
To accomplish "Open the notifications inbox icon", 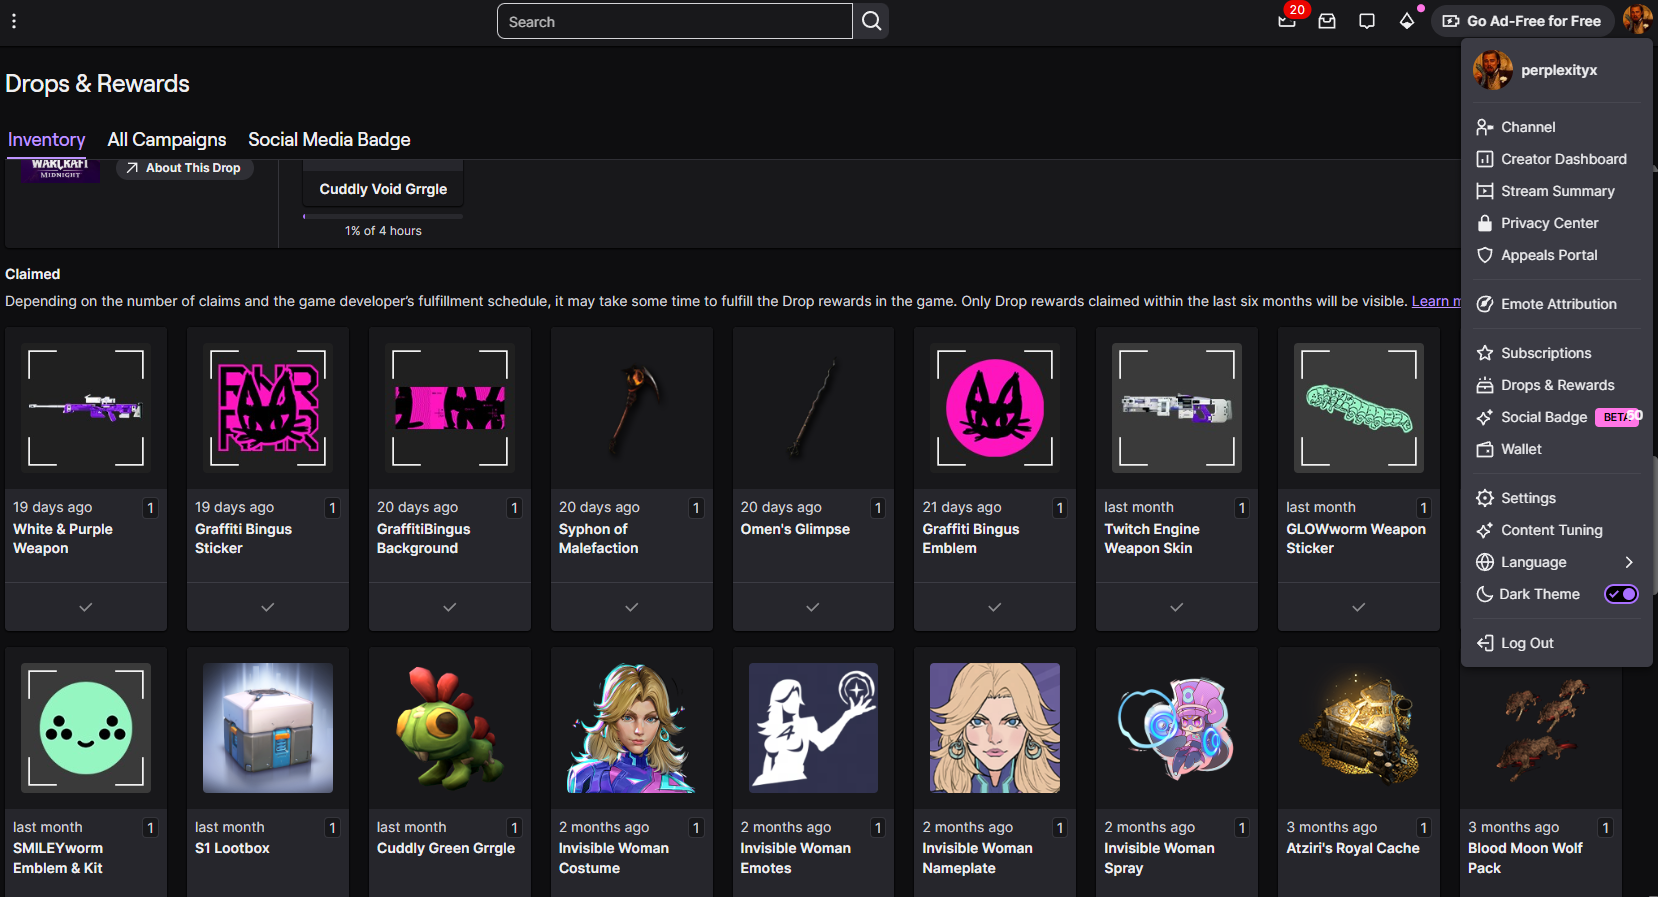I will click(x=1327, y=21).
